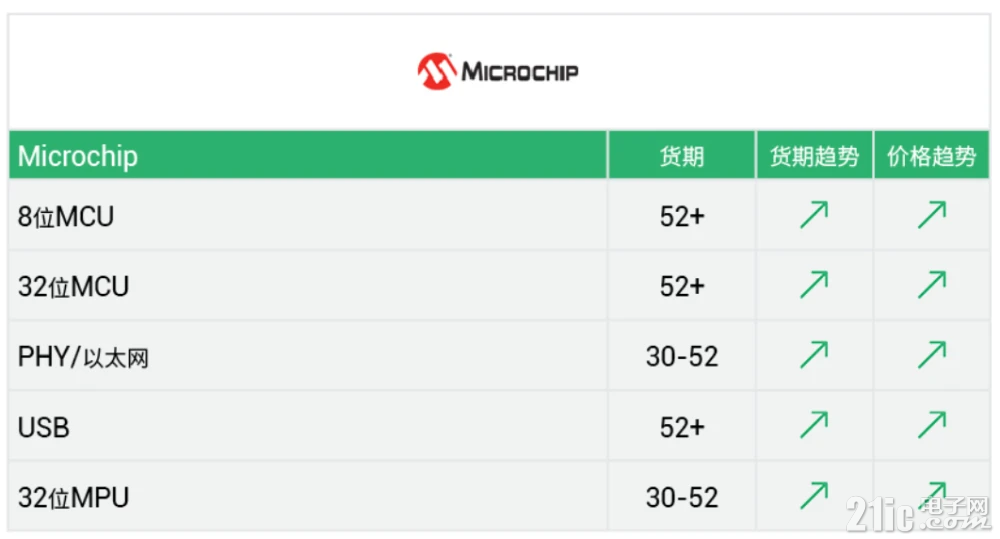Image resolution: width=1000 pixels, height=539 pixels.
Task: Select the lead-time trend arrow for 8位MCU
Action: click(x=814, y=215)
